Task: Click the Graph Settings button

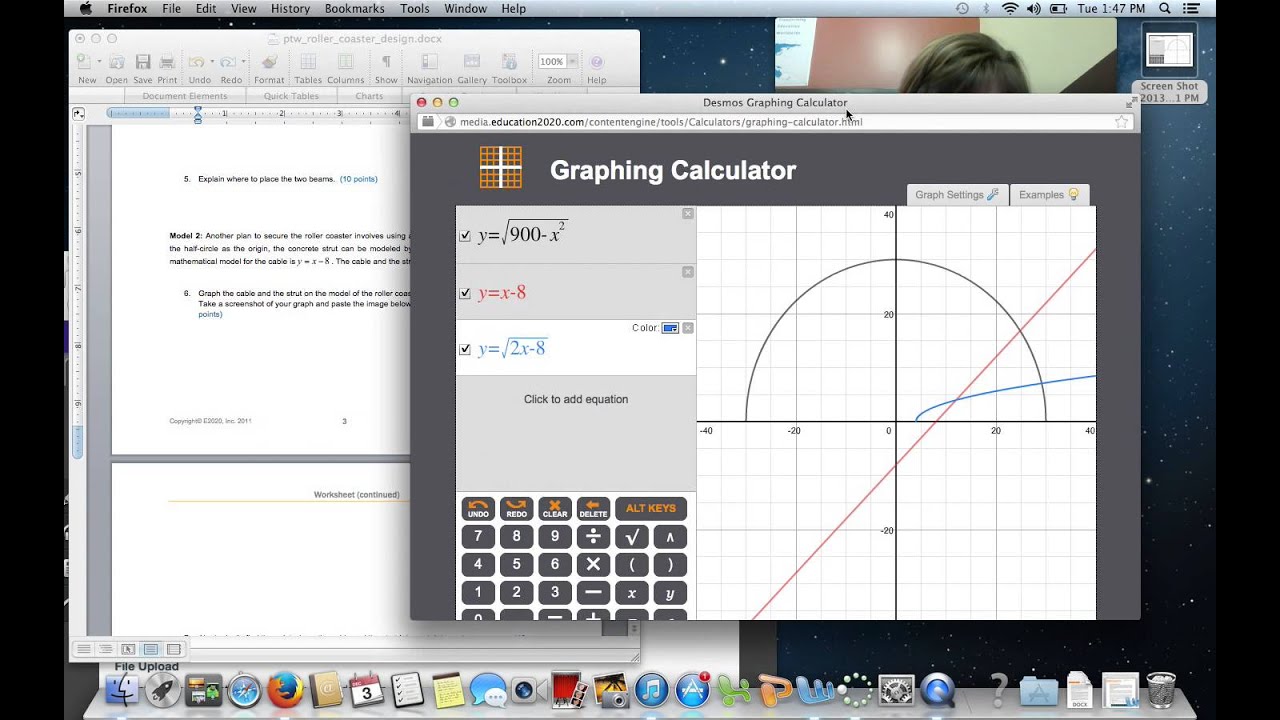Action: tap(957, 195)
